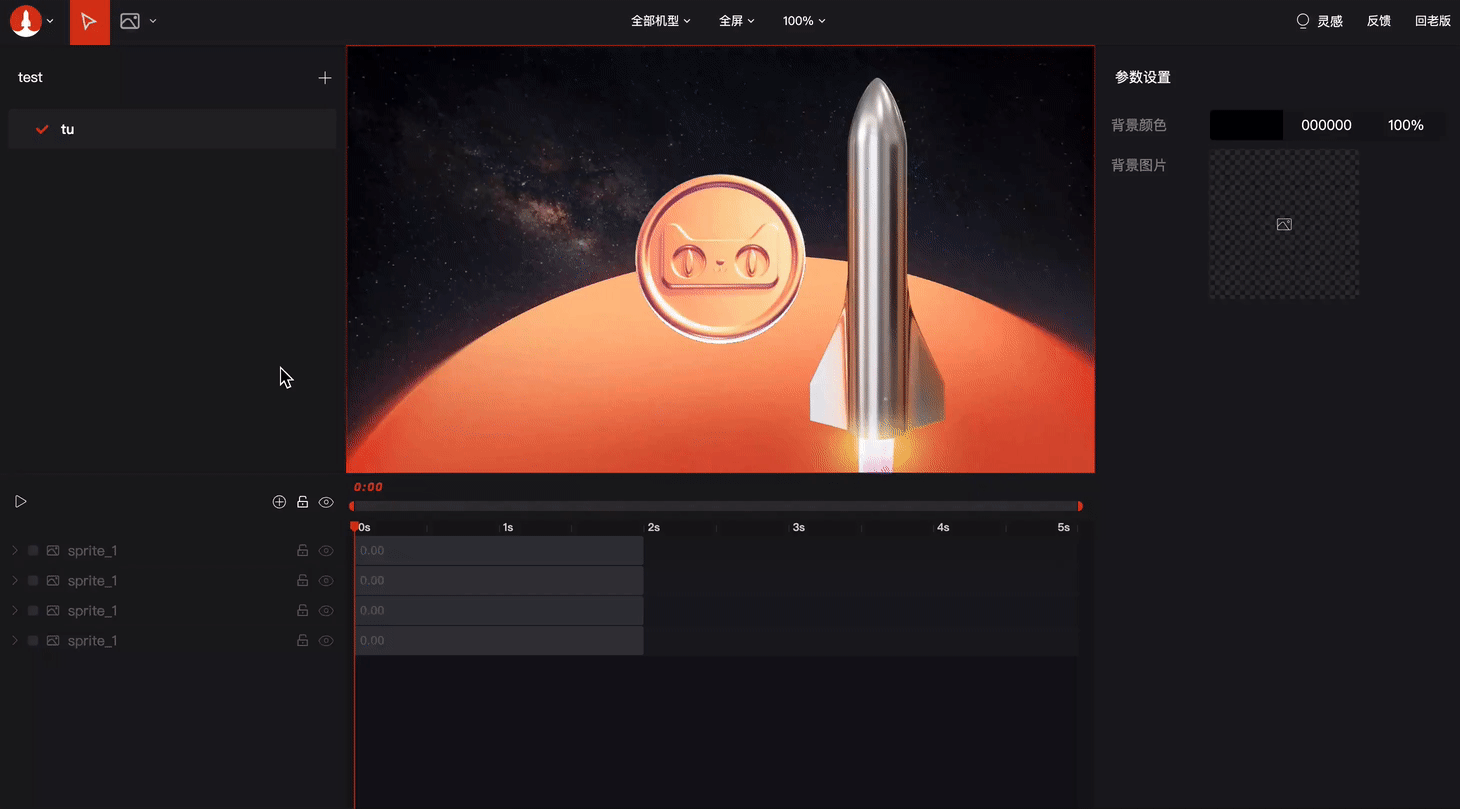Click the red rocket app logo
Viewport: 1460px width, 809px height.
point(25,21)
